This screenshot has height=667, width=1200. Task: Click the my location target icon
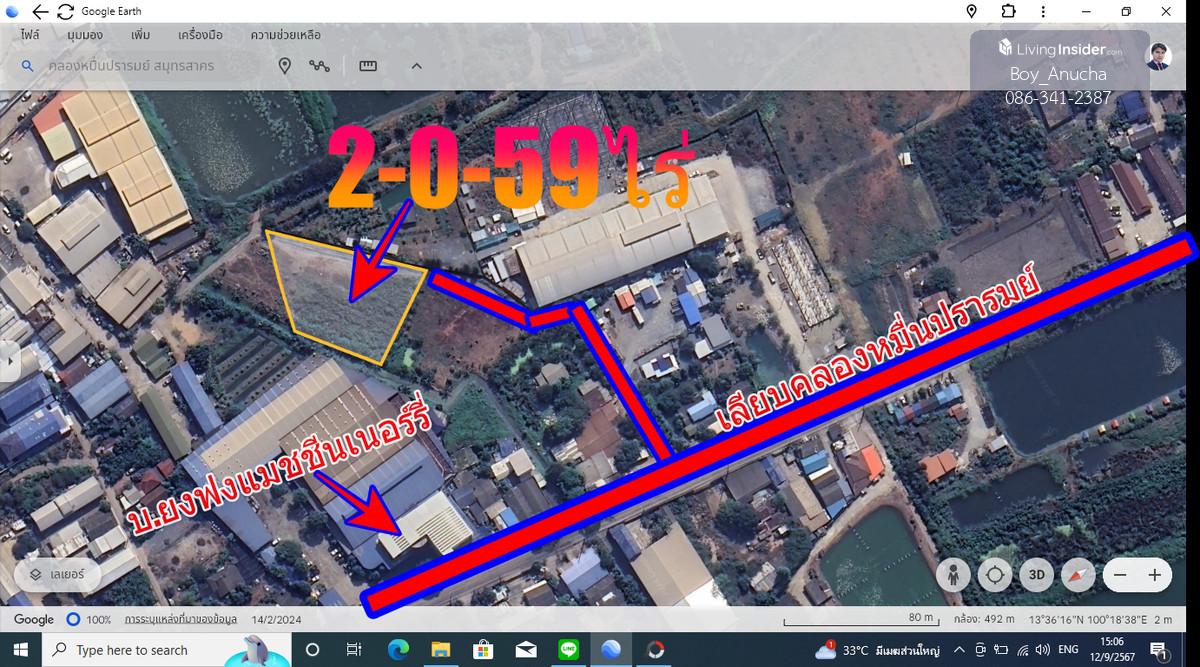[x=995, y=575]
